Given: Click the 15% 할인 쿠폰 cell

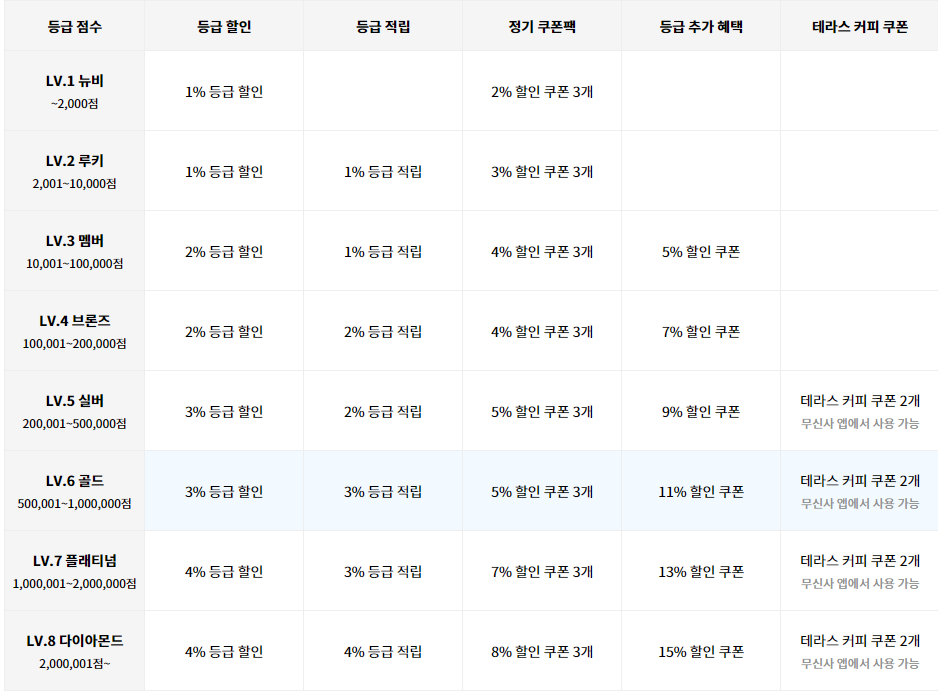Looking at the screenshot, I should click(701, 651).
